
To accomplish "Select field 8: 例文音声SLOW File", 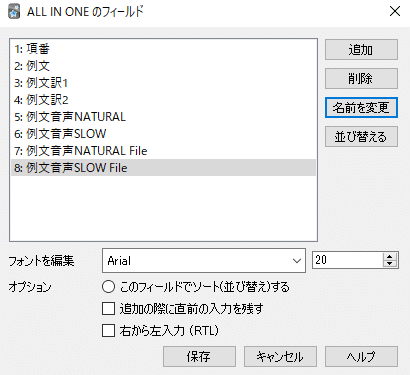I will [x=163, y=168].
